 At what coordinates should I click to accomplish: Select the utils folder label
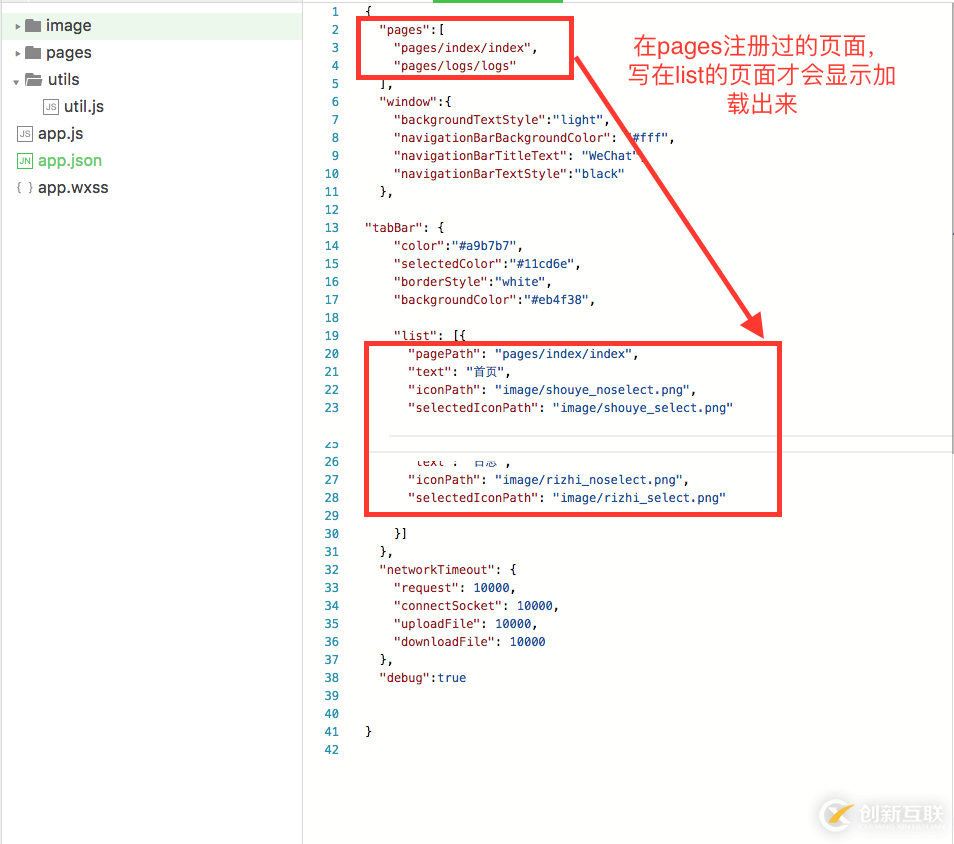63,80
